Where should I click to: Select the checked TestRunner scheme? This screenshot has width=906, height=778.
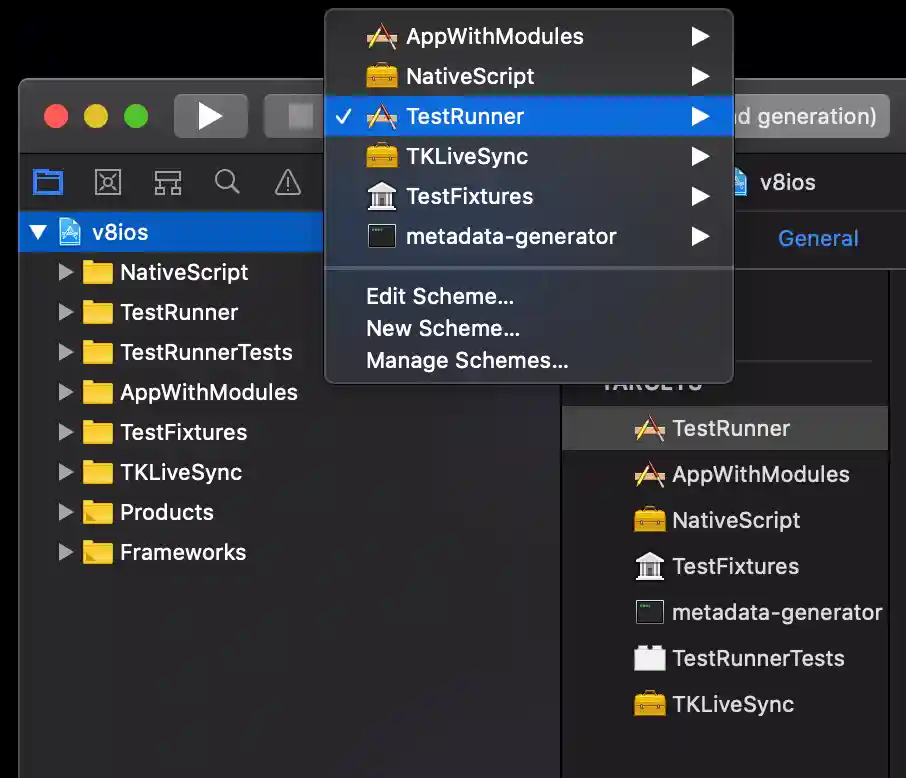point(464,116)
